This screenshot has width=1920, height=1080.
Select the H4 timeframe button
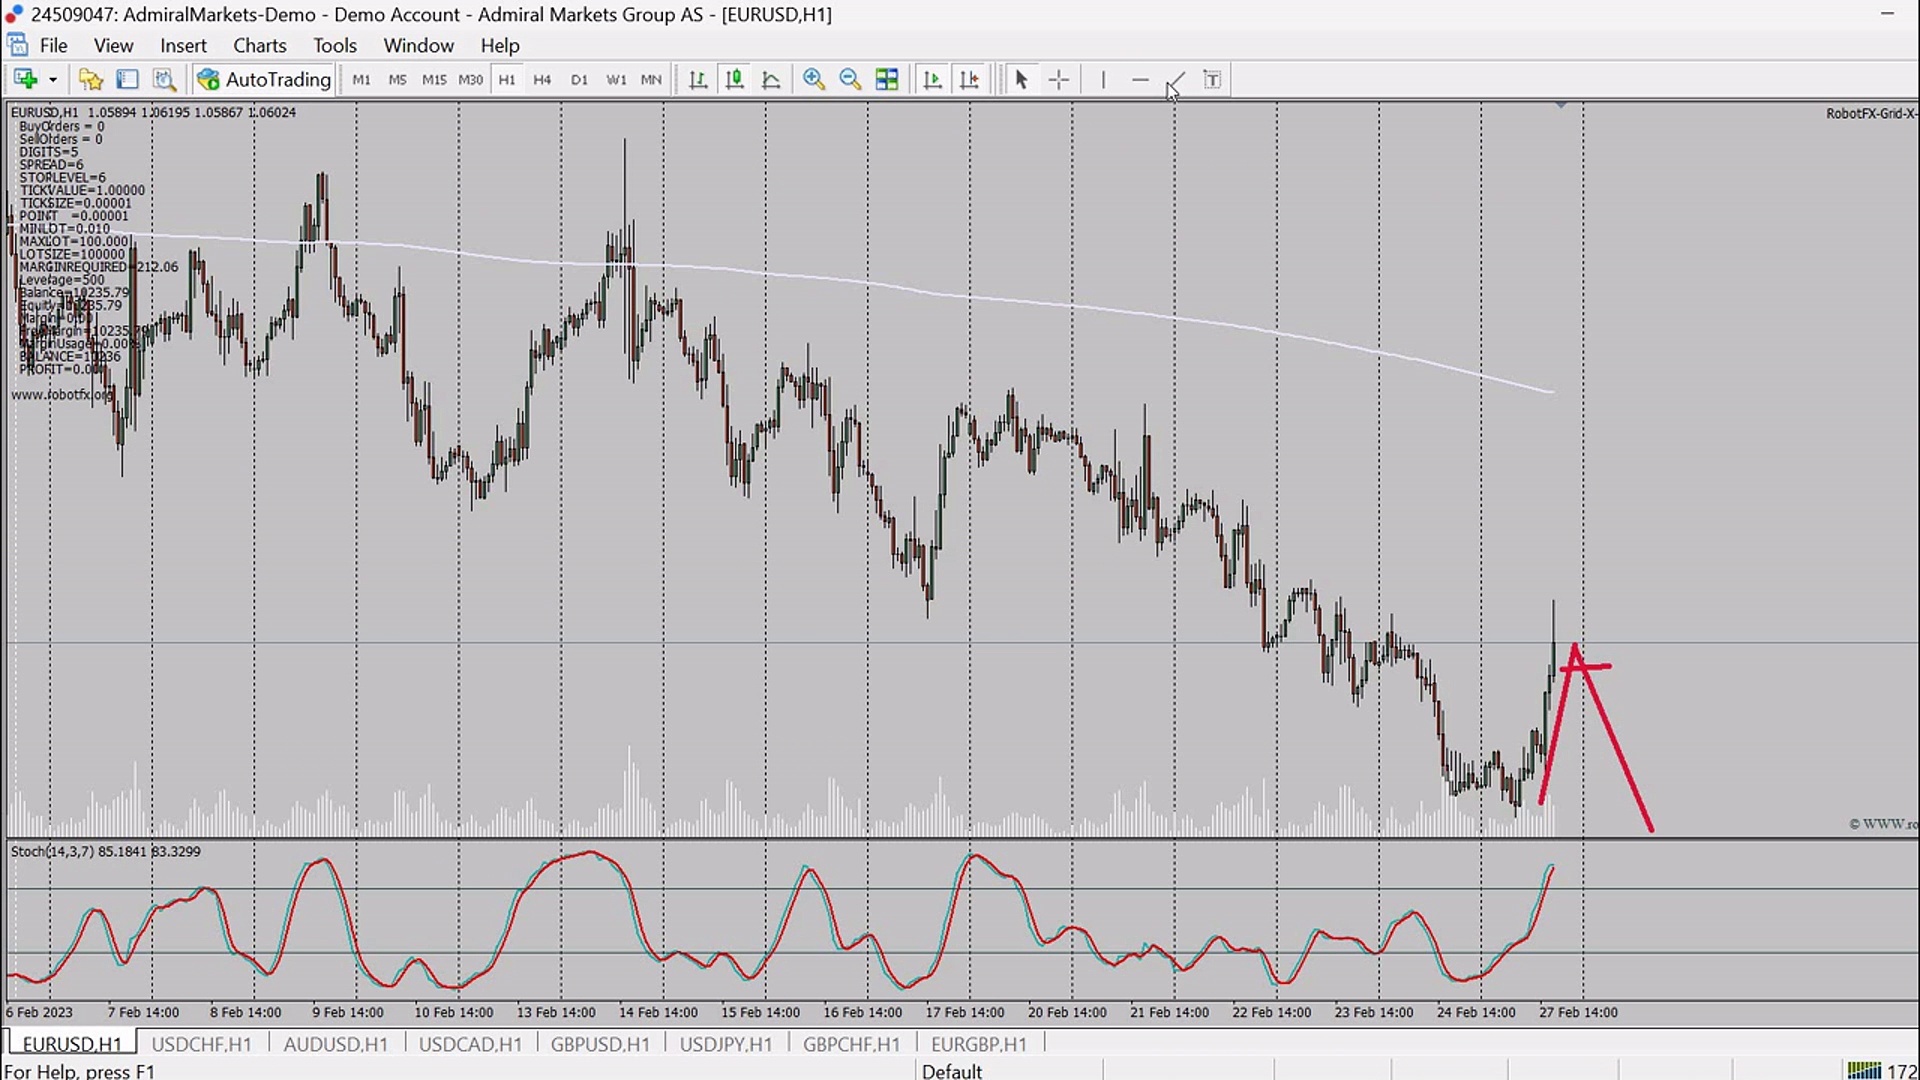click(x=542, y=80)
